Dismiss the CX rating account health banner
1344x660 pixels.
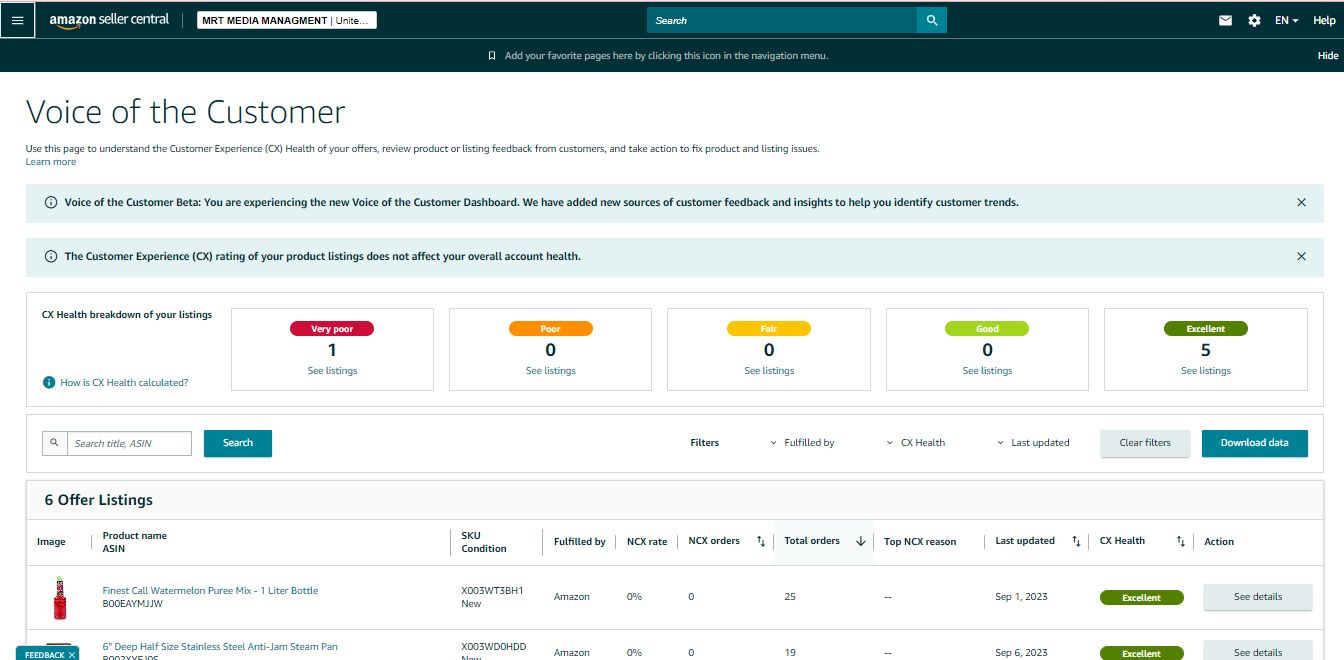[1301, 256]
